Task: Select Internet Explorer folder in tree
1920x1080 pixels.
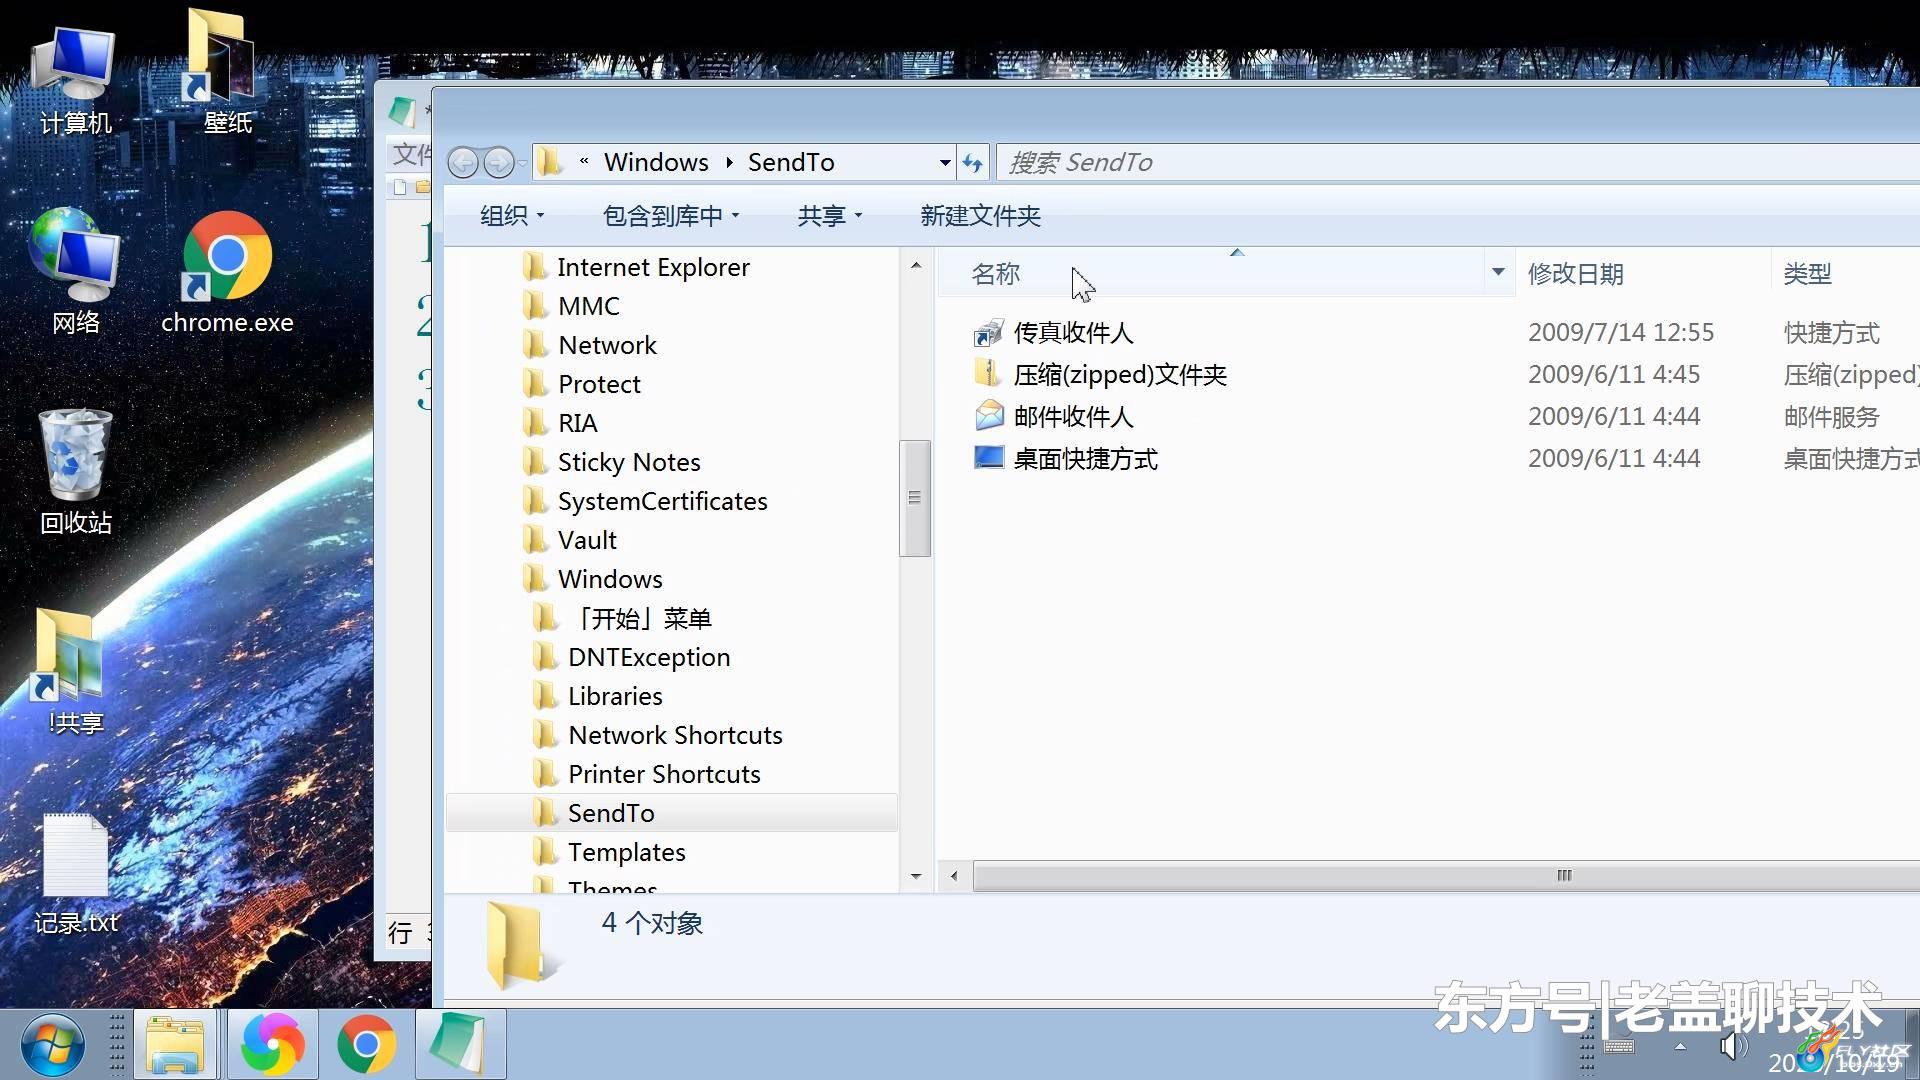Action: point(653,267)
